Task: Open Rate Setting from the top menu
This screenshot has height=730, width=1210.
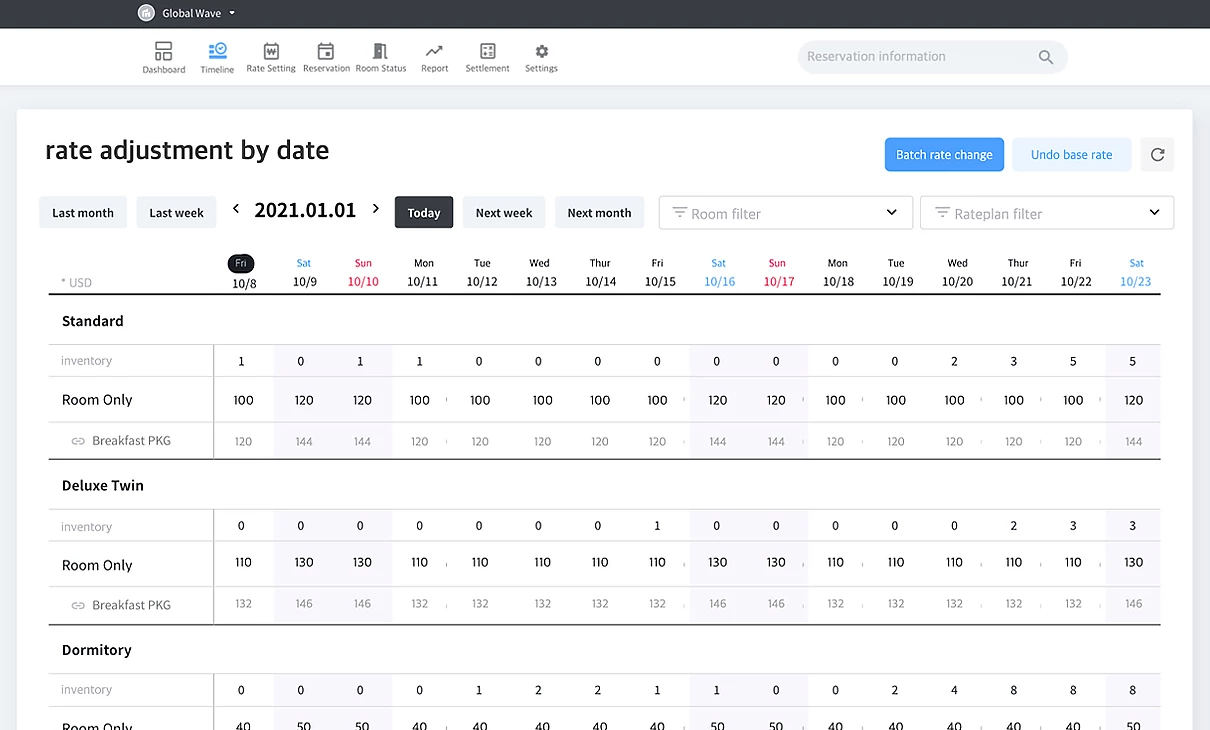Action: click(x=270, y=56)
